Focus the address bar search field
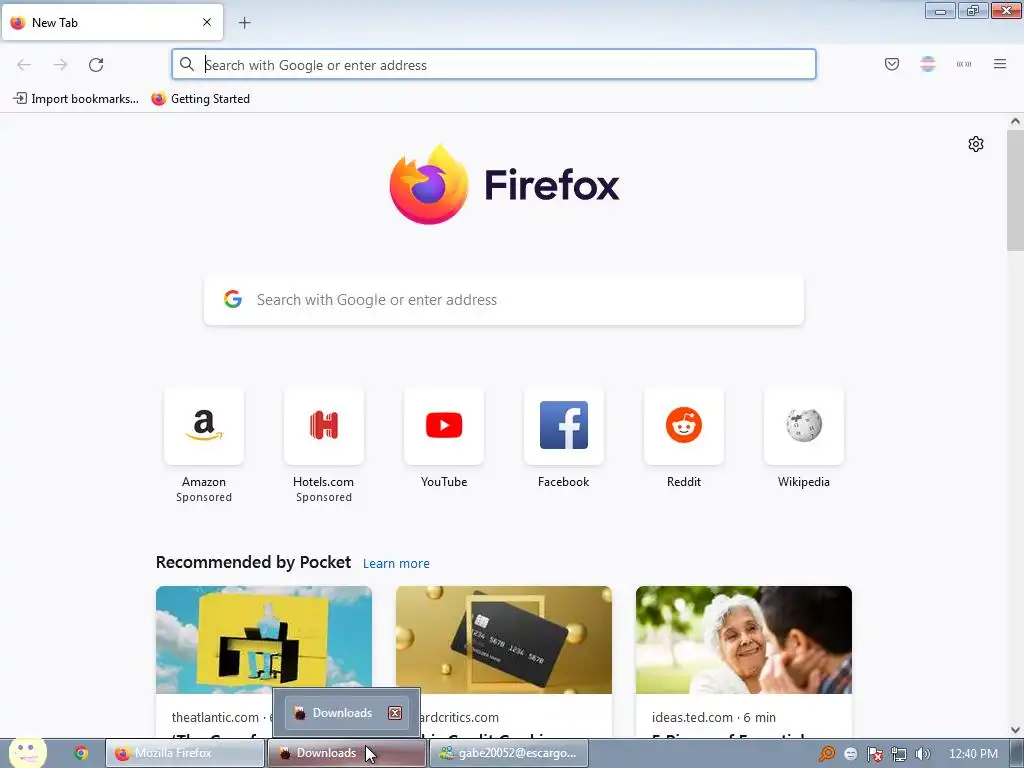This screenshot has width=1024, height=768. [x=494, y=65]
